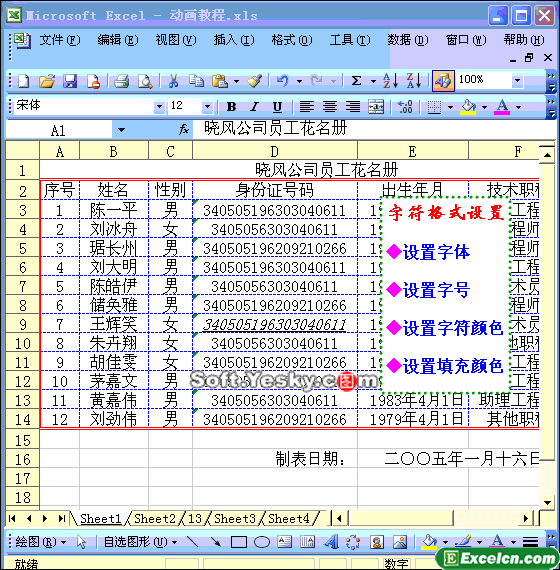
Task: Open a file with the Open folder icon
Action: (47, 81)
